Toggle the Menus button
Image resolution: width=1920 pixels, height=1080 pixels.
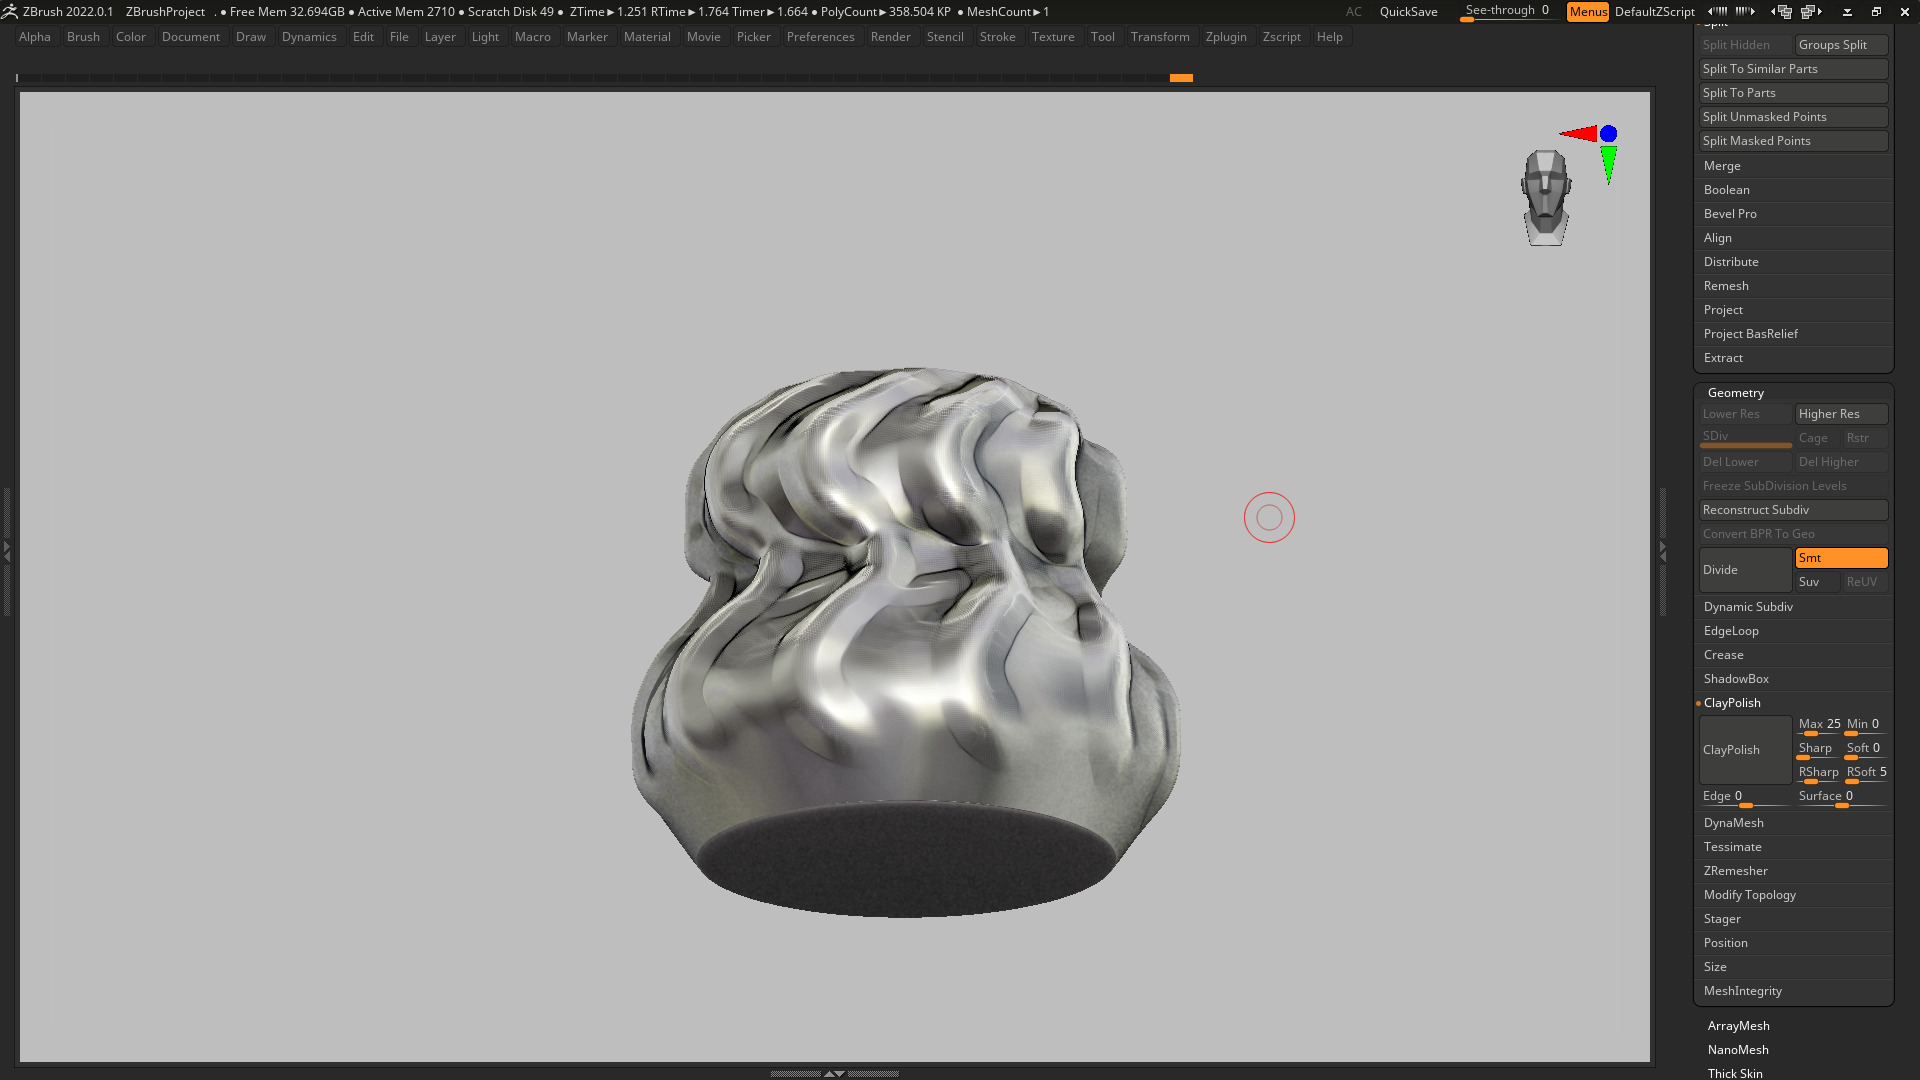coord(1587,12)
